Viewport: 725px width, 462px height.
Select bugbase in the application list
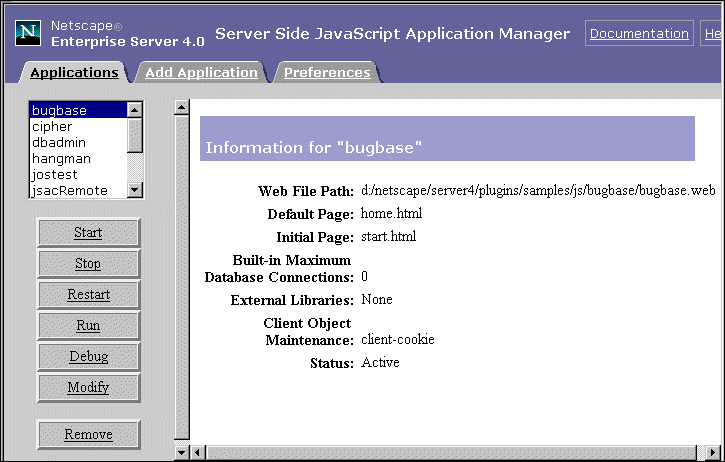(x=78, y=111)
